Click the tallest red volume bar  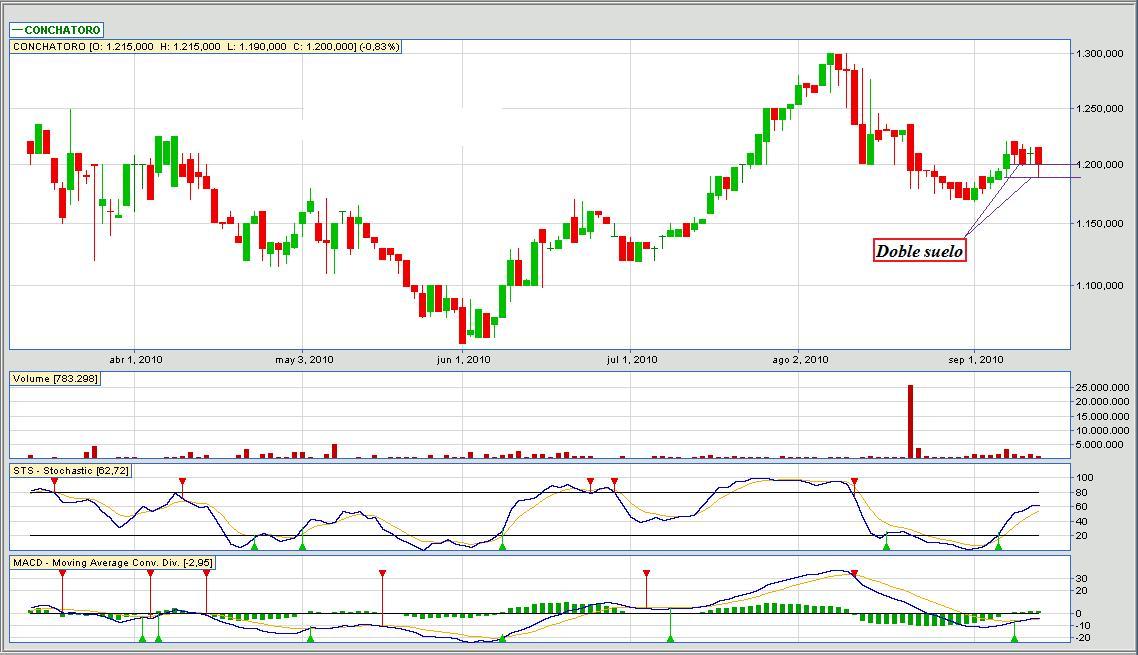[x=910, y=421]
